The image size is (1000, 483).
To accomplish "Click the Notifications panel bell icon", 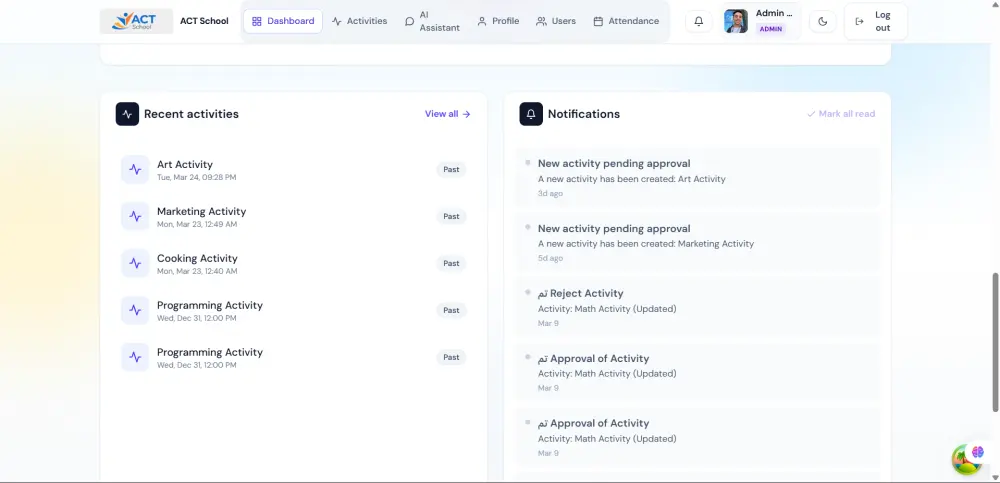I will pos(531,114).
